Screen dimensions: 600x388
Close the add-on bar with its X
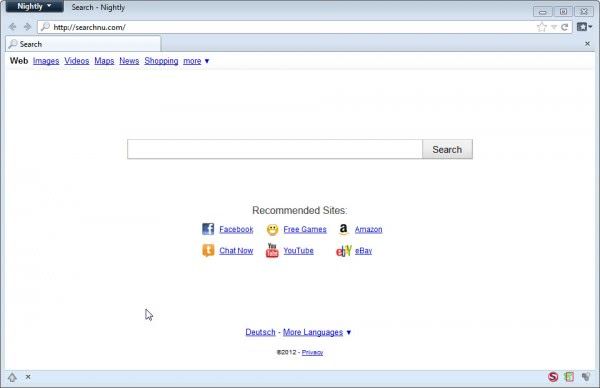[x=28, y=377]
